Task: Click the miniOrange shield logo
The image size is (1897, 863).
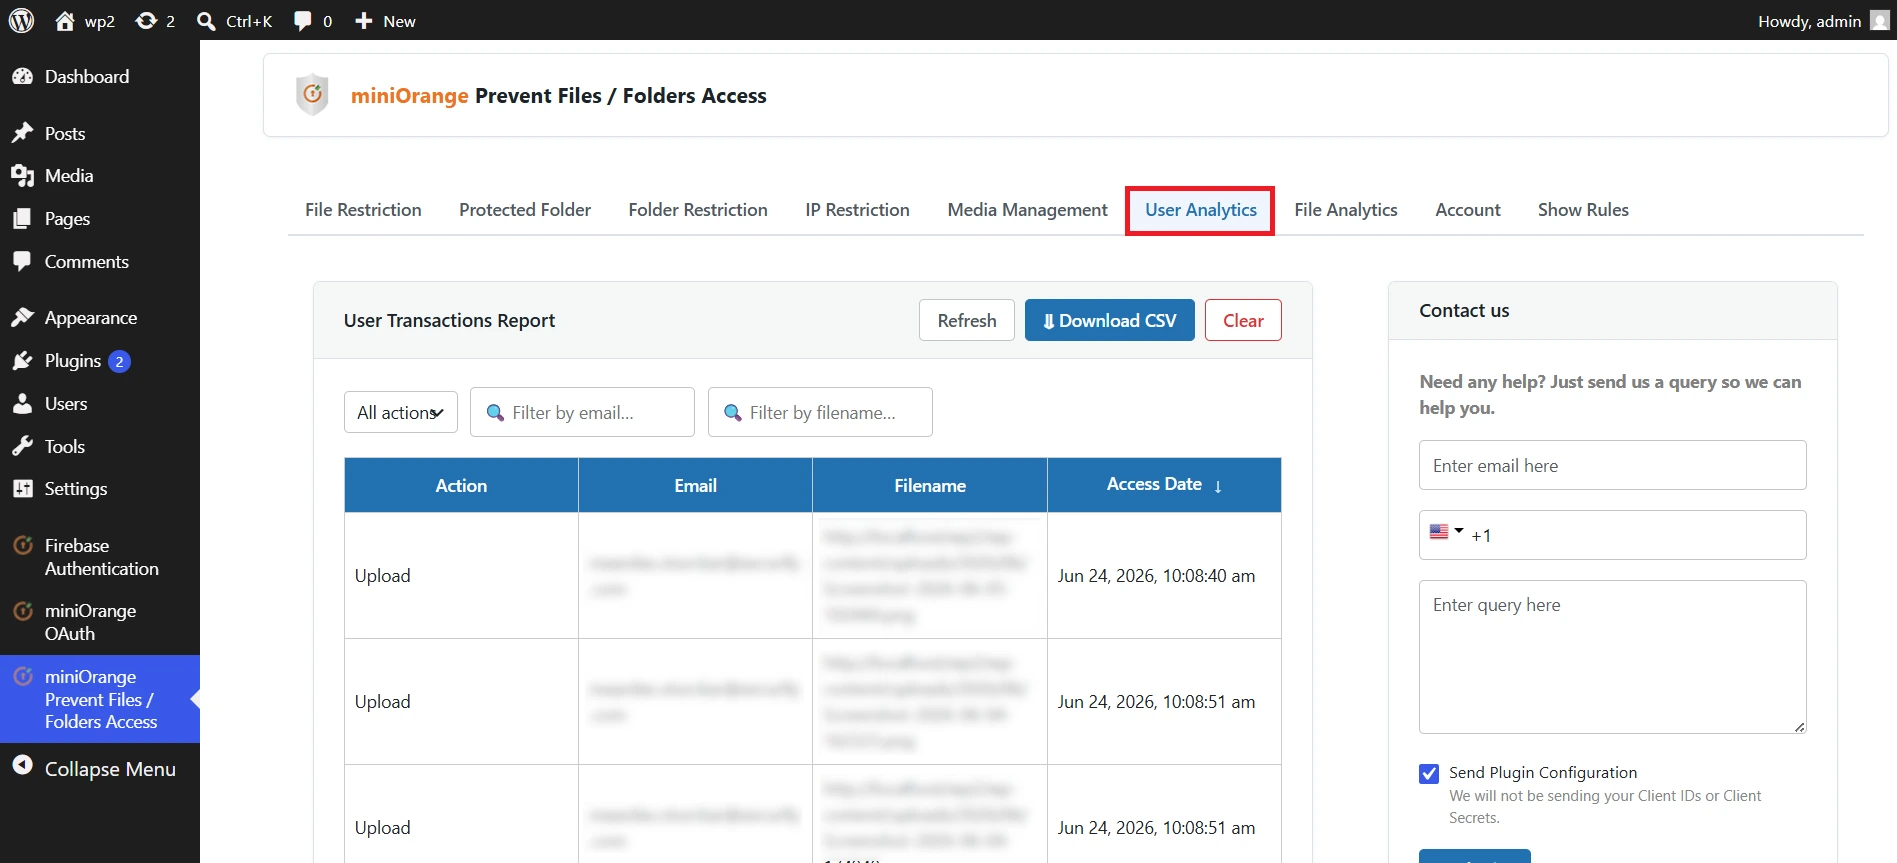Action: click(312, 95)
